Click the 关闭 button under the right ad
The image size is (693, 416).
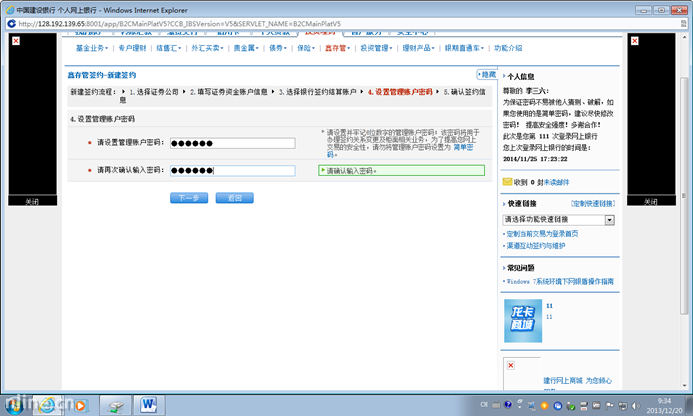click(651, 201)
